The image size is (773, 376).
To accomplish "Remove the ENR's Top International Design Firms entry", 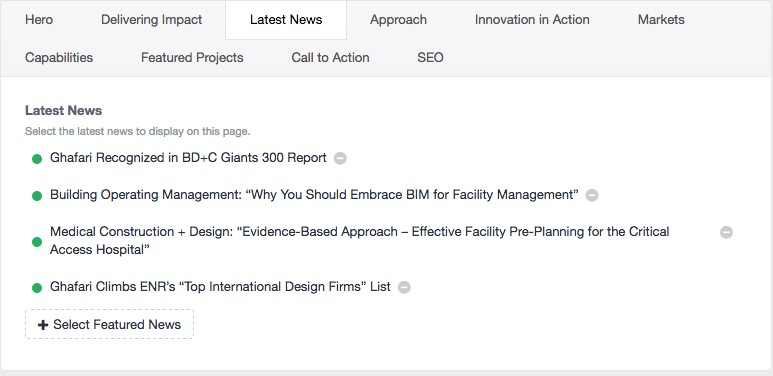I will 404,287.
